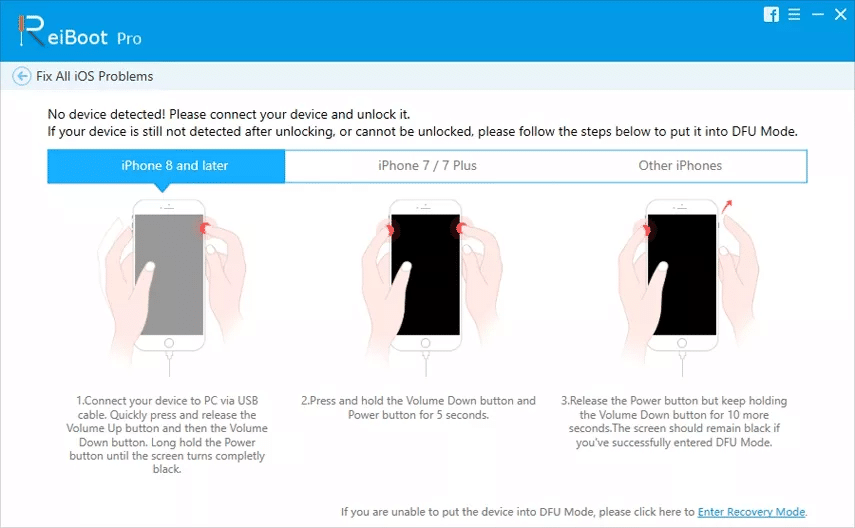
Task: Click the red power button highlight in step 1
Action: [x=204, y=228]
